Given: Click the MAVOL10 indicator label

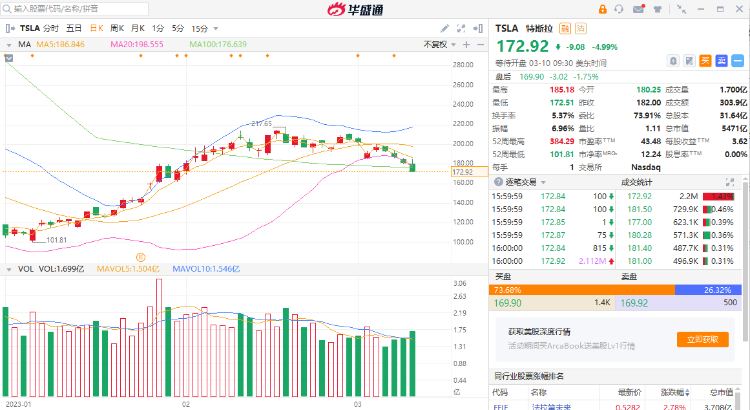Looking at the screenshot, I should [x=206, y=269].
